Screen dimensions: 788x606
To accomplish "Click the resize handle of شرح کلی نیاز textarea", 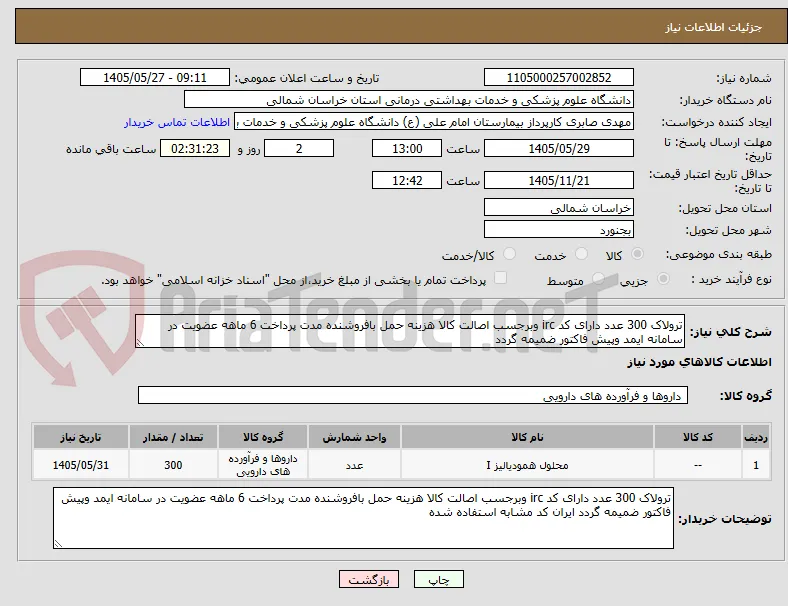I will pos(140,343).
